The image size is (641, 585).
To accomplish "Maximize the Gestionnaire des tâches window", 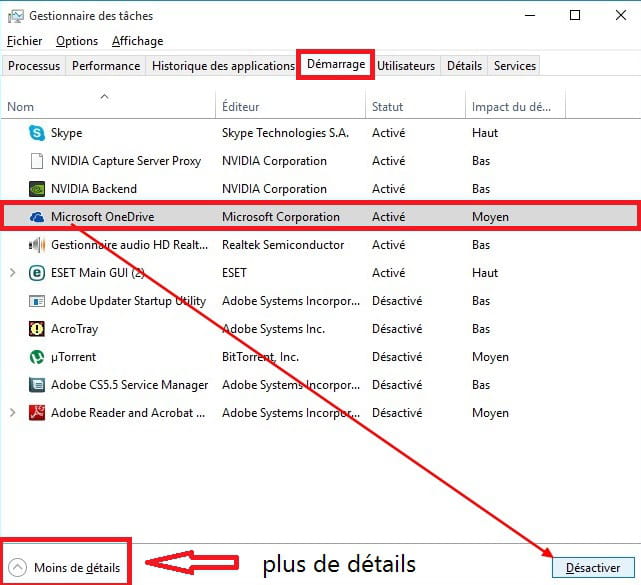I will pyautogui.click(x=575, y=16).
